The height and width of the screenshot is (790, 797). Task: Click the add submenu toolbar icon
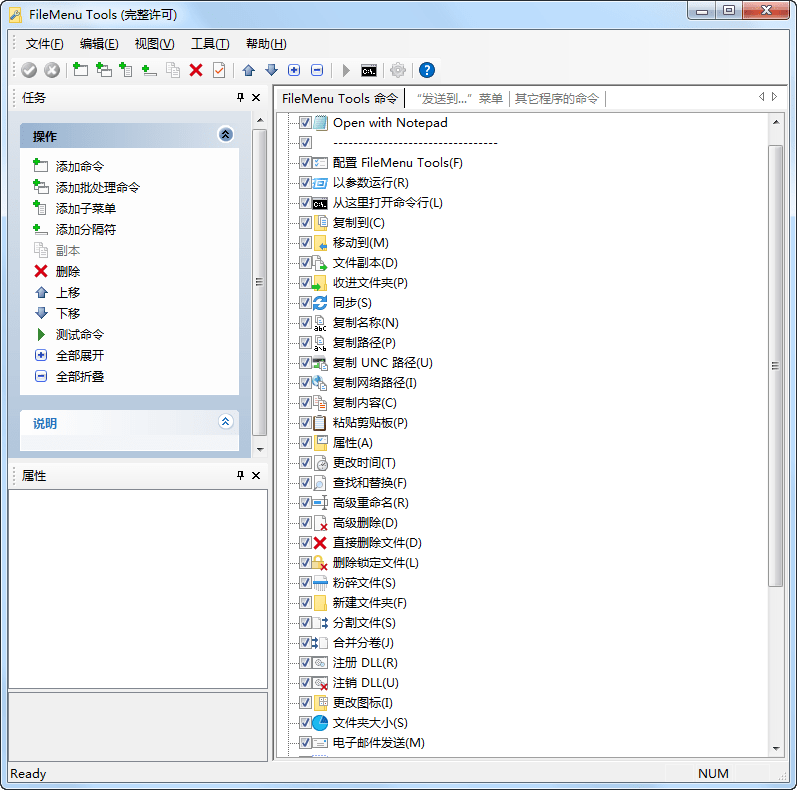(126, 70)
